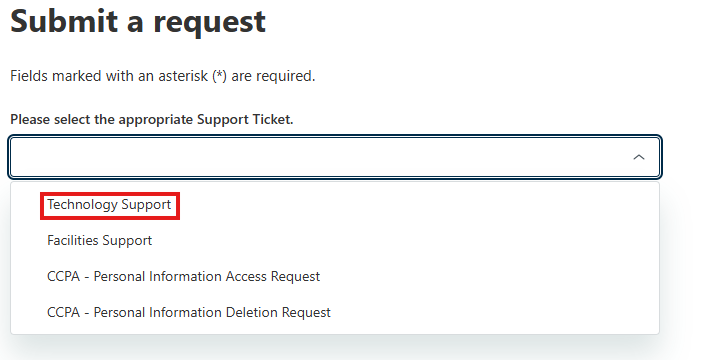Choose the Facilities Support option

coord(335,240)
